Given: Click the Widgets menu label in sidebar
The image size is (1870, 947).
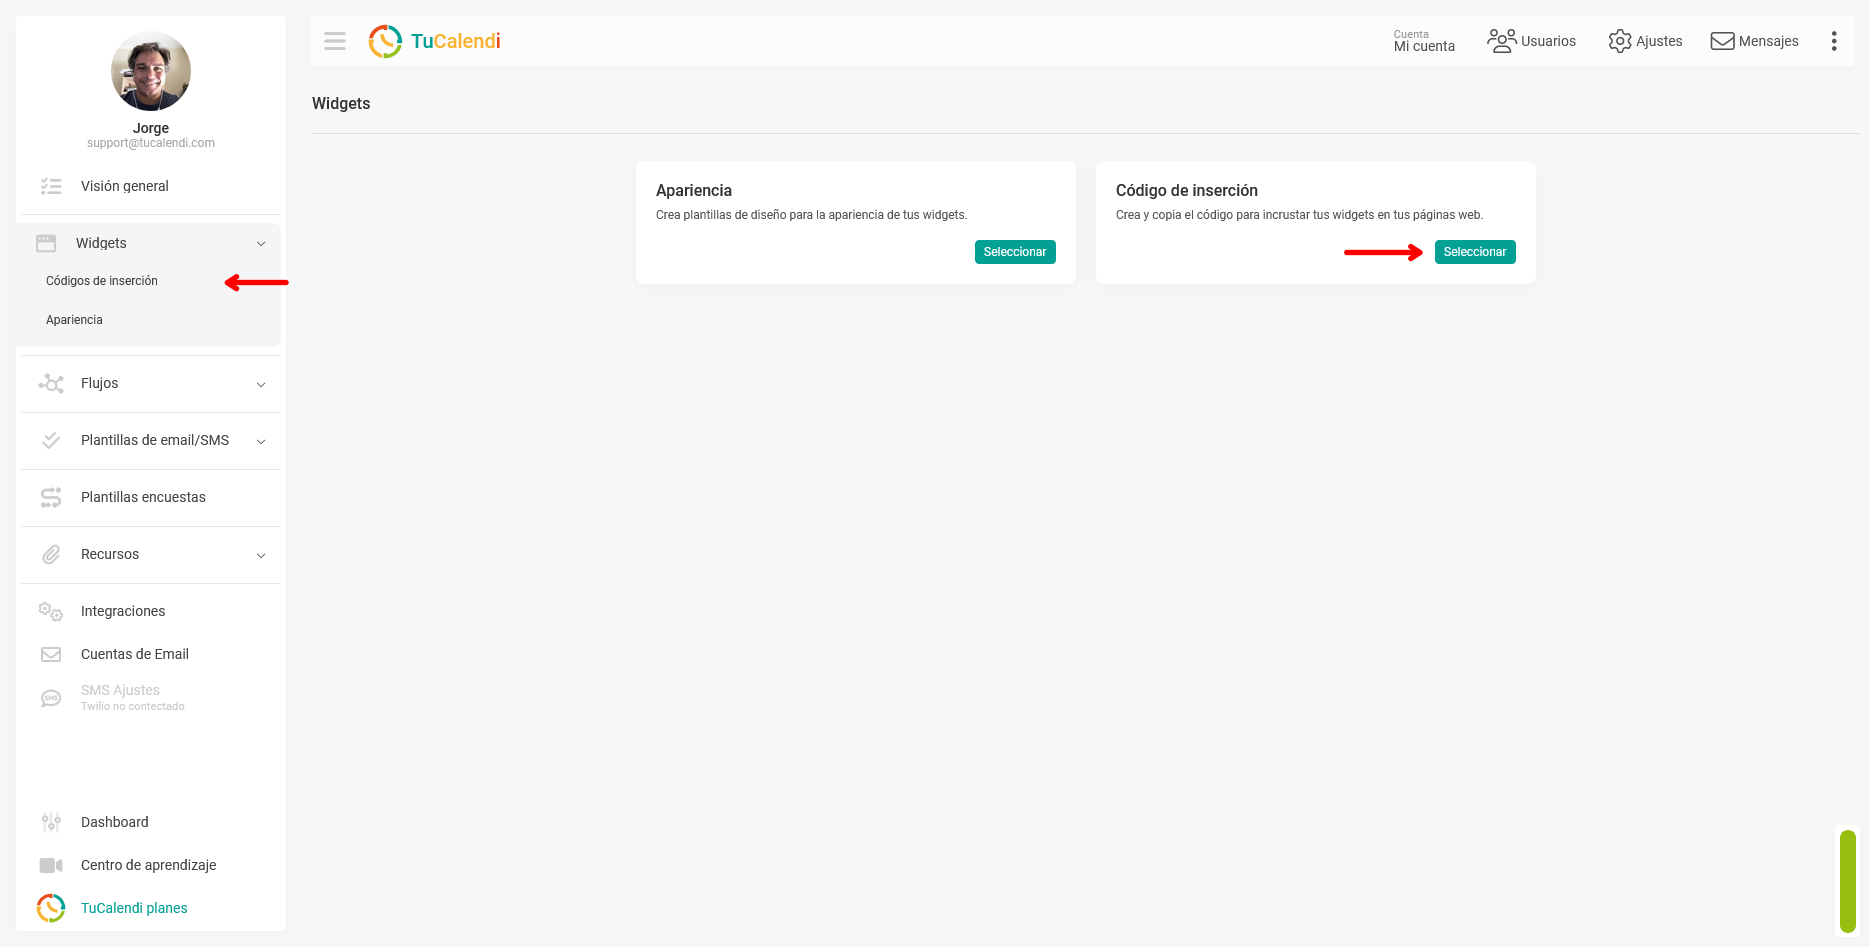Looking at the screenshot, I should point(101,243).
